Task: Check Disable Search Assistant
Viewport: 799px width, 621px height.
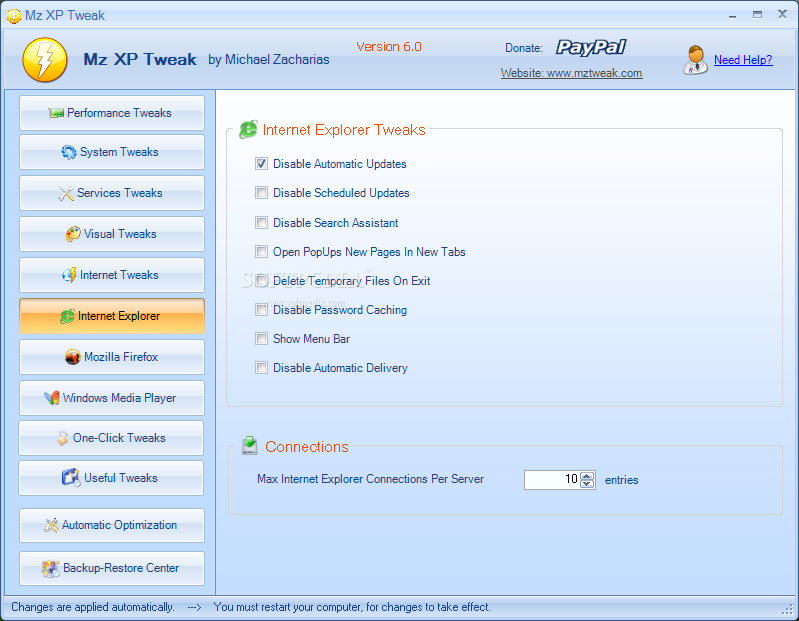Action: click(x=261, y=223)
